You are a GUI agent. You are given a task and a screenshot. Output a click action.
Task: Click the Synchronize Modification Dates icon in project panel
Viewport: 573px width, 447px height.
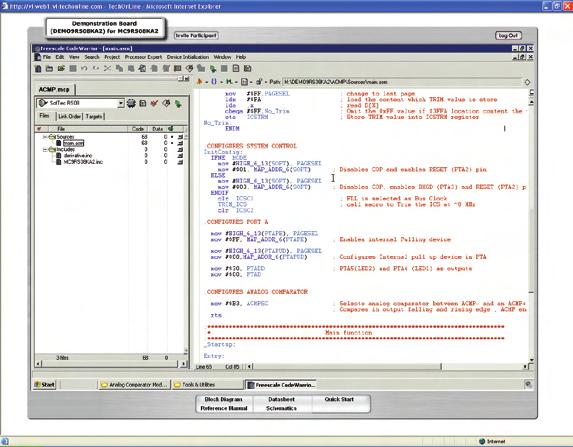coord(143,103)
